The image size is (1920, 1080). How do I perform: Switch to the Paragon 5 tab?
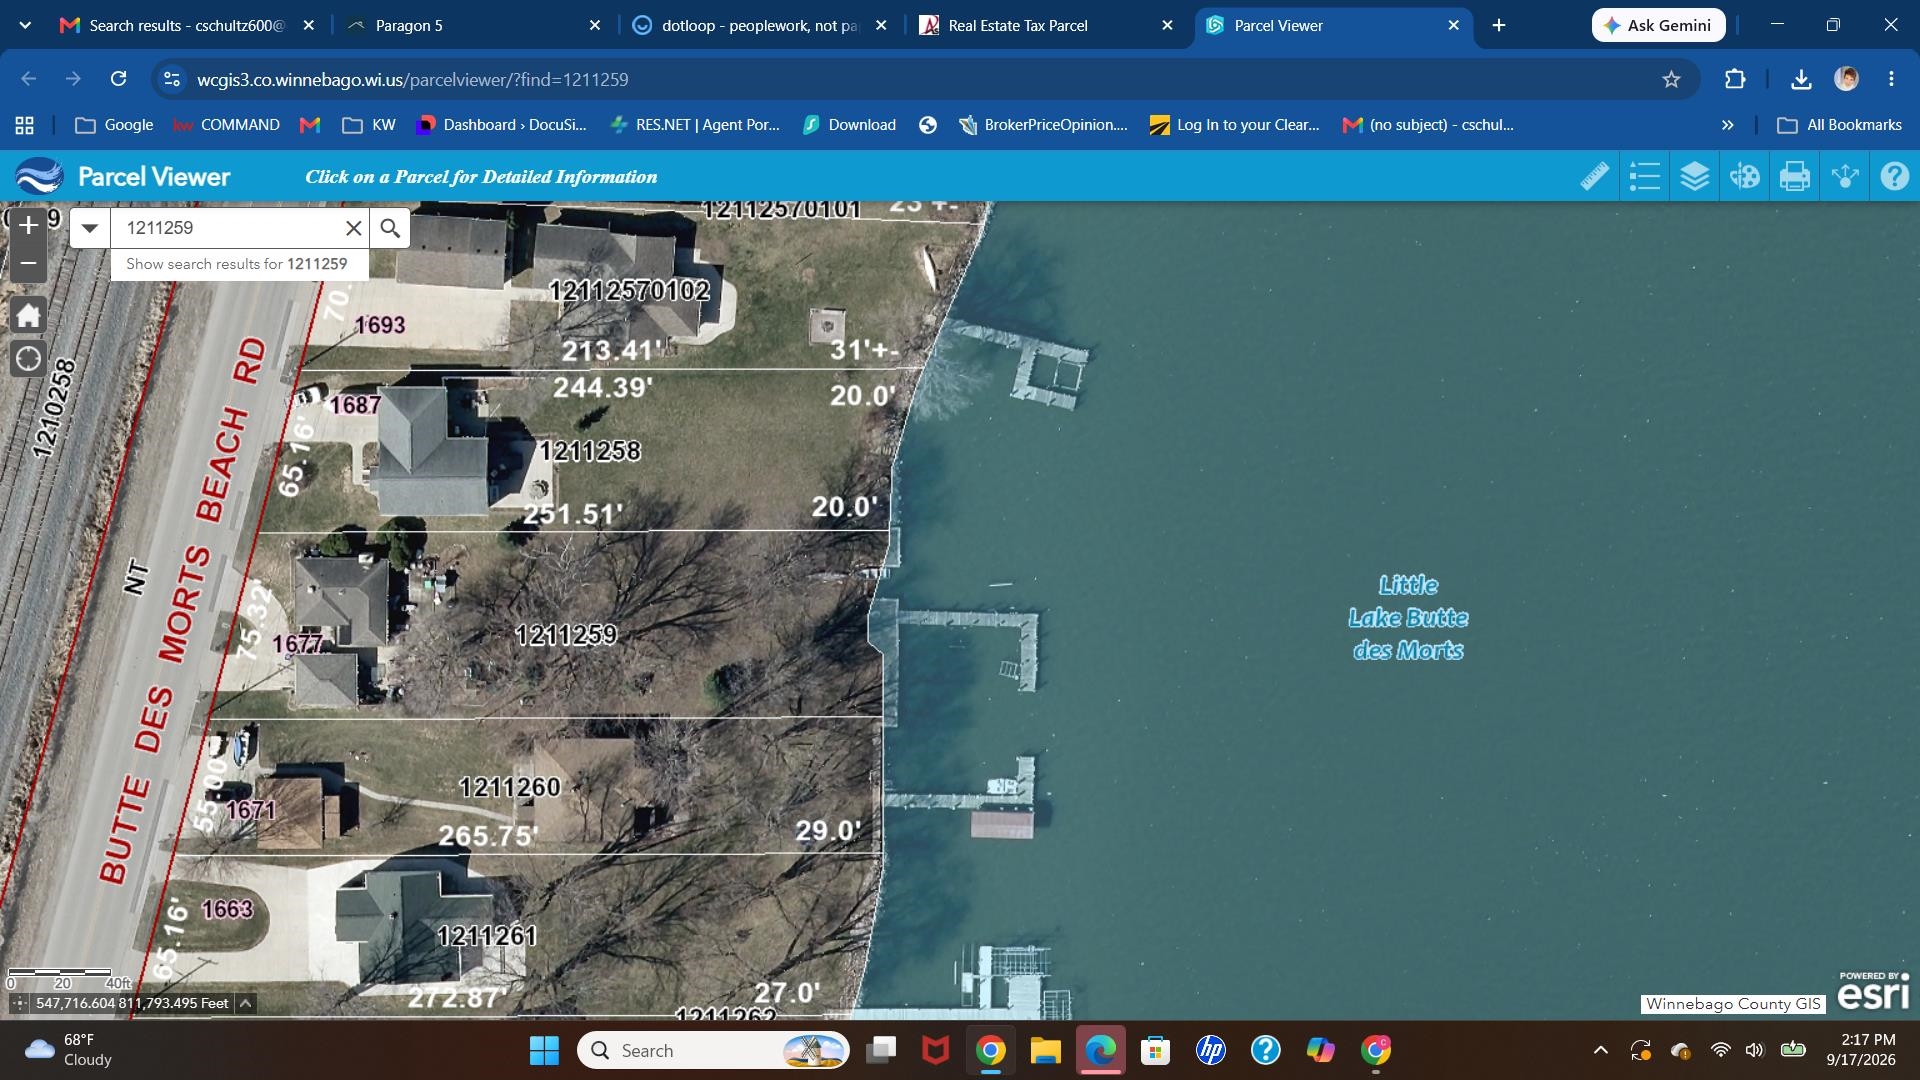coord(409,26)
